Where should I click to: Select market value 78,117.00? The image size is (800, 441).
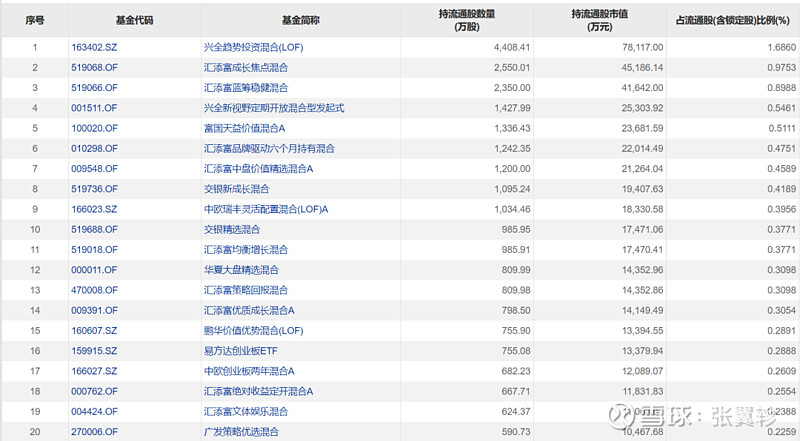[642, 47]
